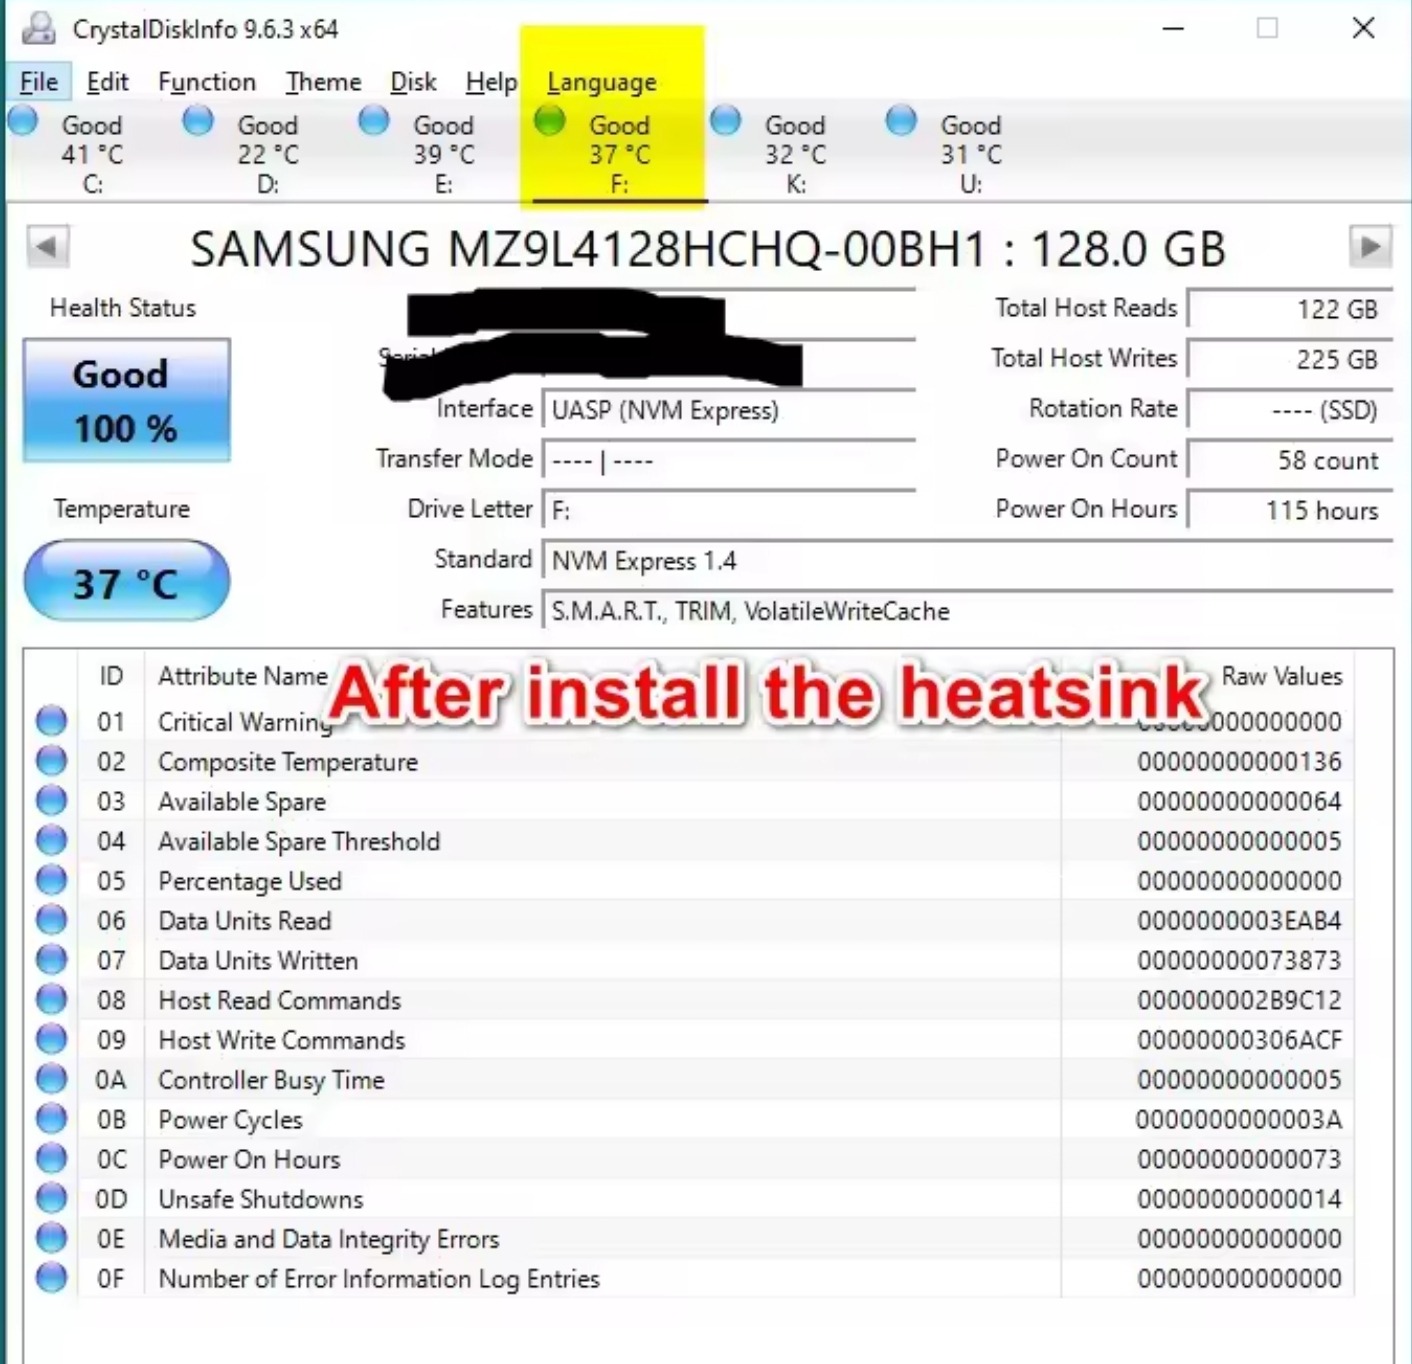Select the Unsafe Shutdowns attribute name
This screenshot has width=1412, height=1364.
click(261, 1199)
